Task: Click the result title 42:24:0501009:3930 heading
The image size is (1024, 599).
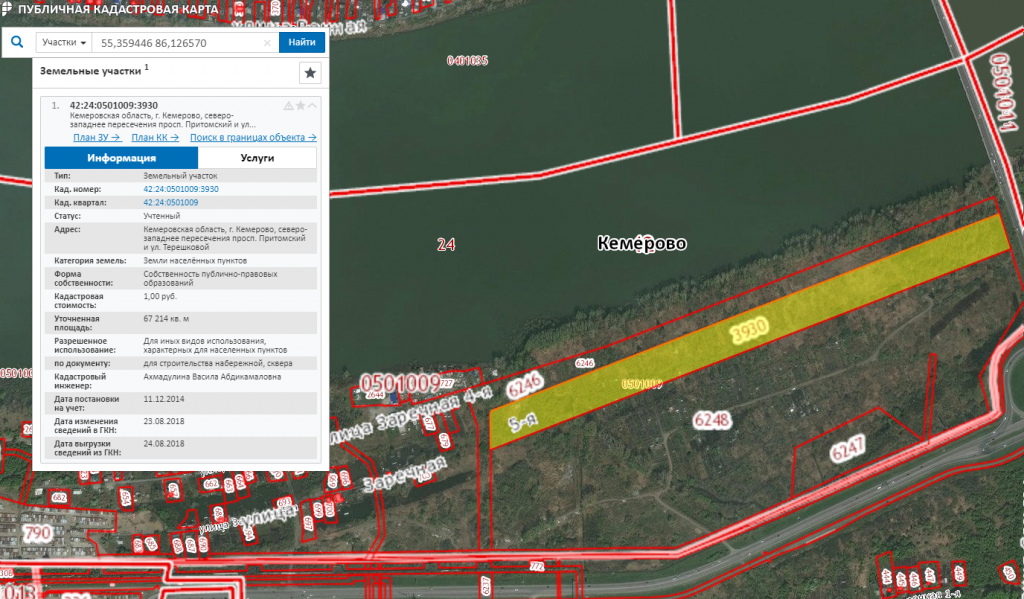Action: [x=114, y=106]
